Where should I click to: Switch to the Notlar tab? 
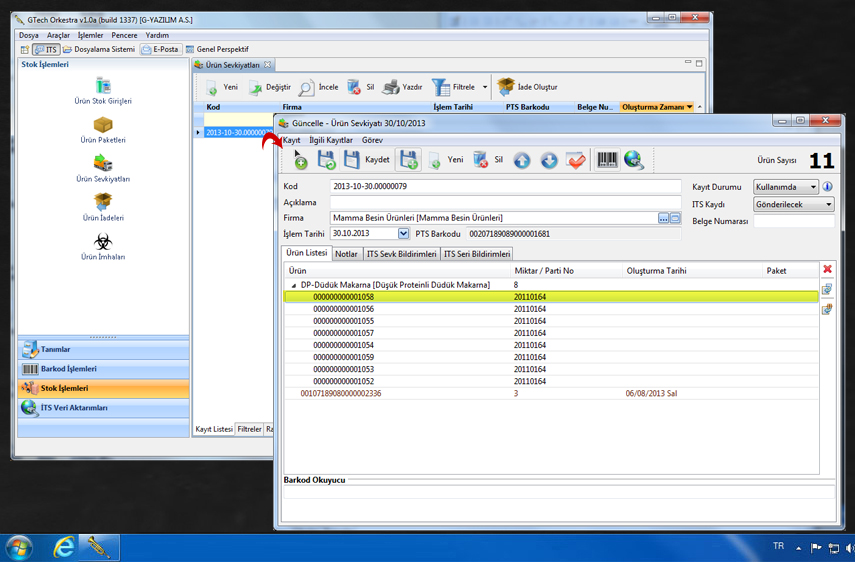pos(346,254)
